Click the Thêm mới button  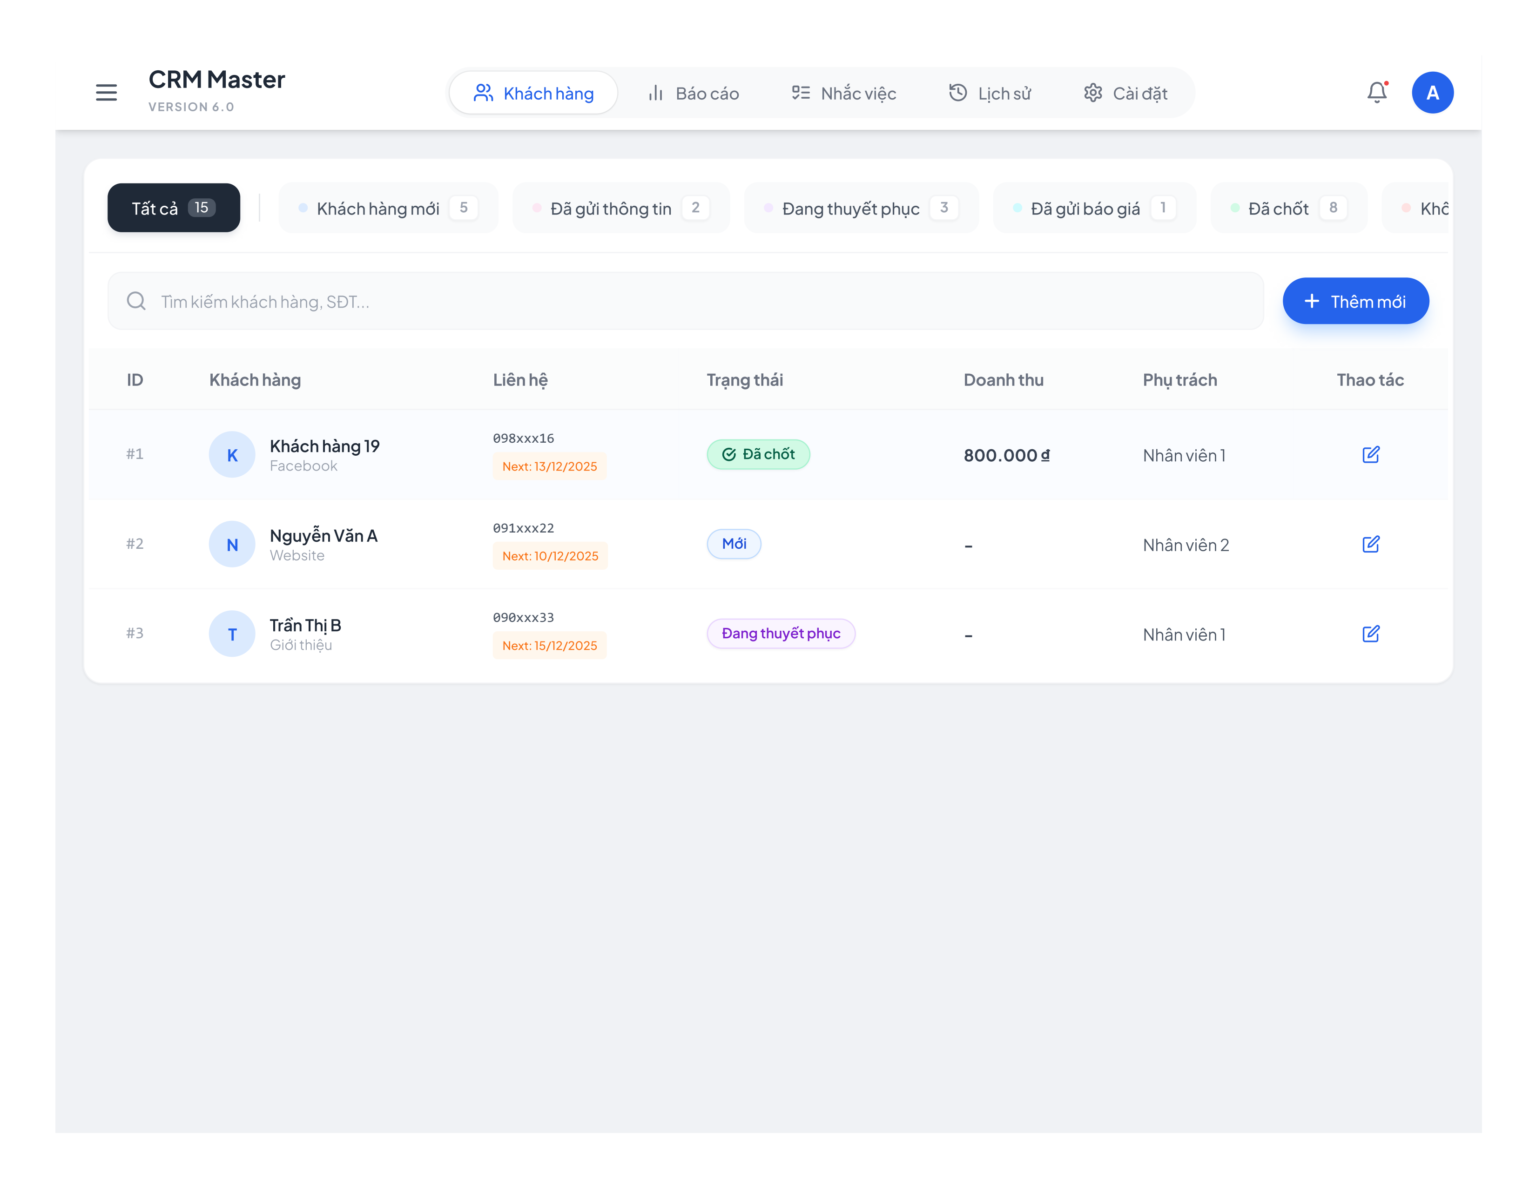(1355, 301)
